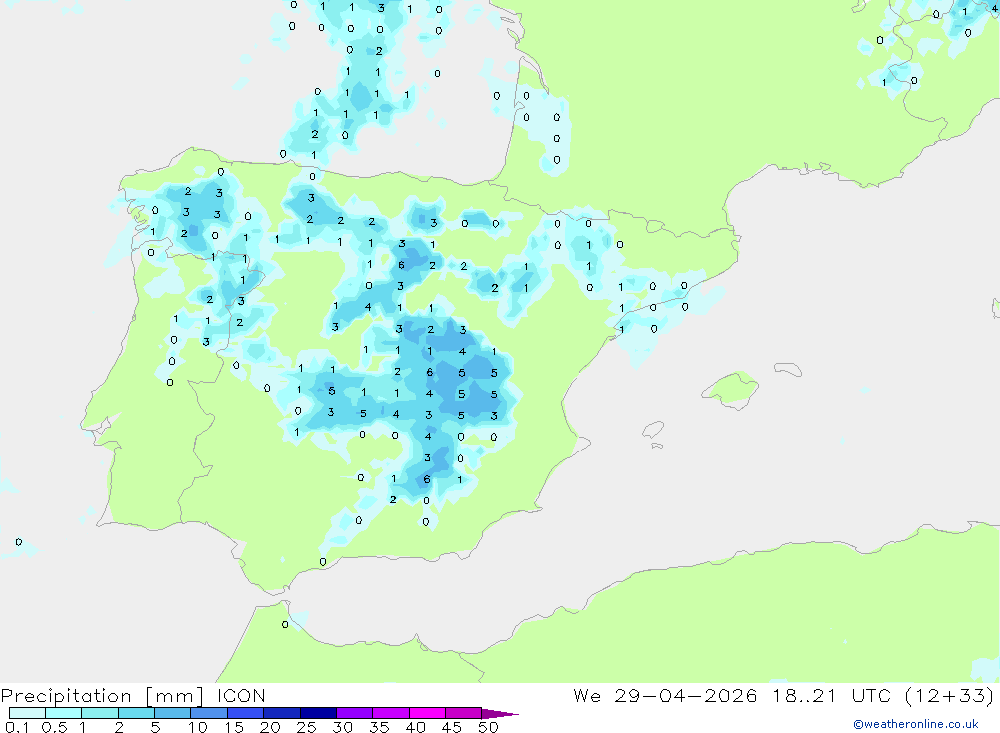The height and width of the screenshot is (733, 1000).
Task: Click the legend value '0.1'
Action: click(17, 727)
